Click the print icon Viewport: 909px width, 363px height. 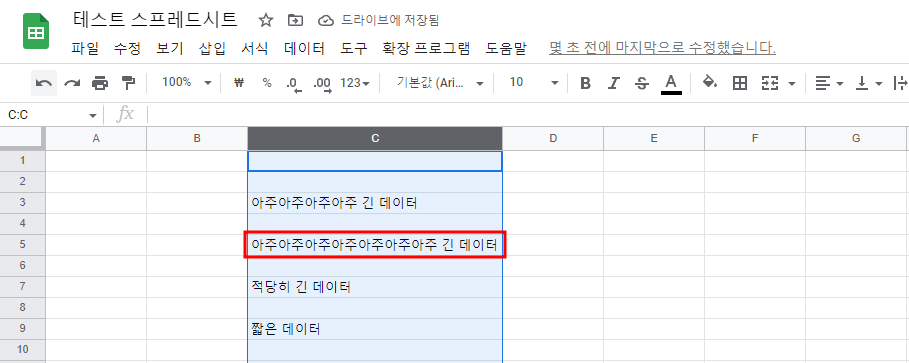100,83
